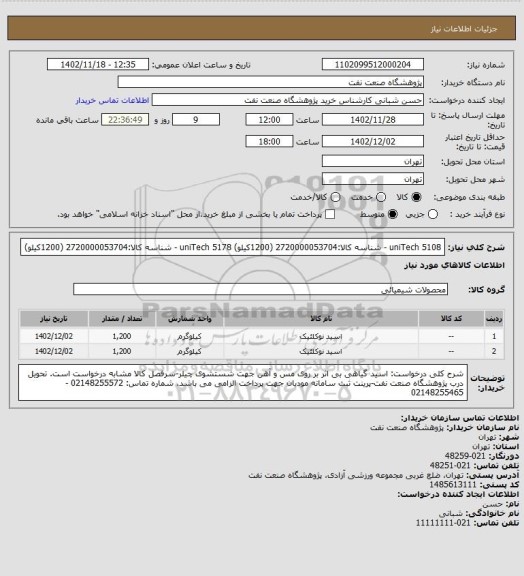Click the creator phone 11111111-021
Viewport: 524px width, 576px height.
click(443, 523)
